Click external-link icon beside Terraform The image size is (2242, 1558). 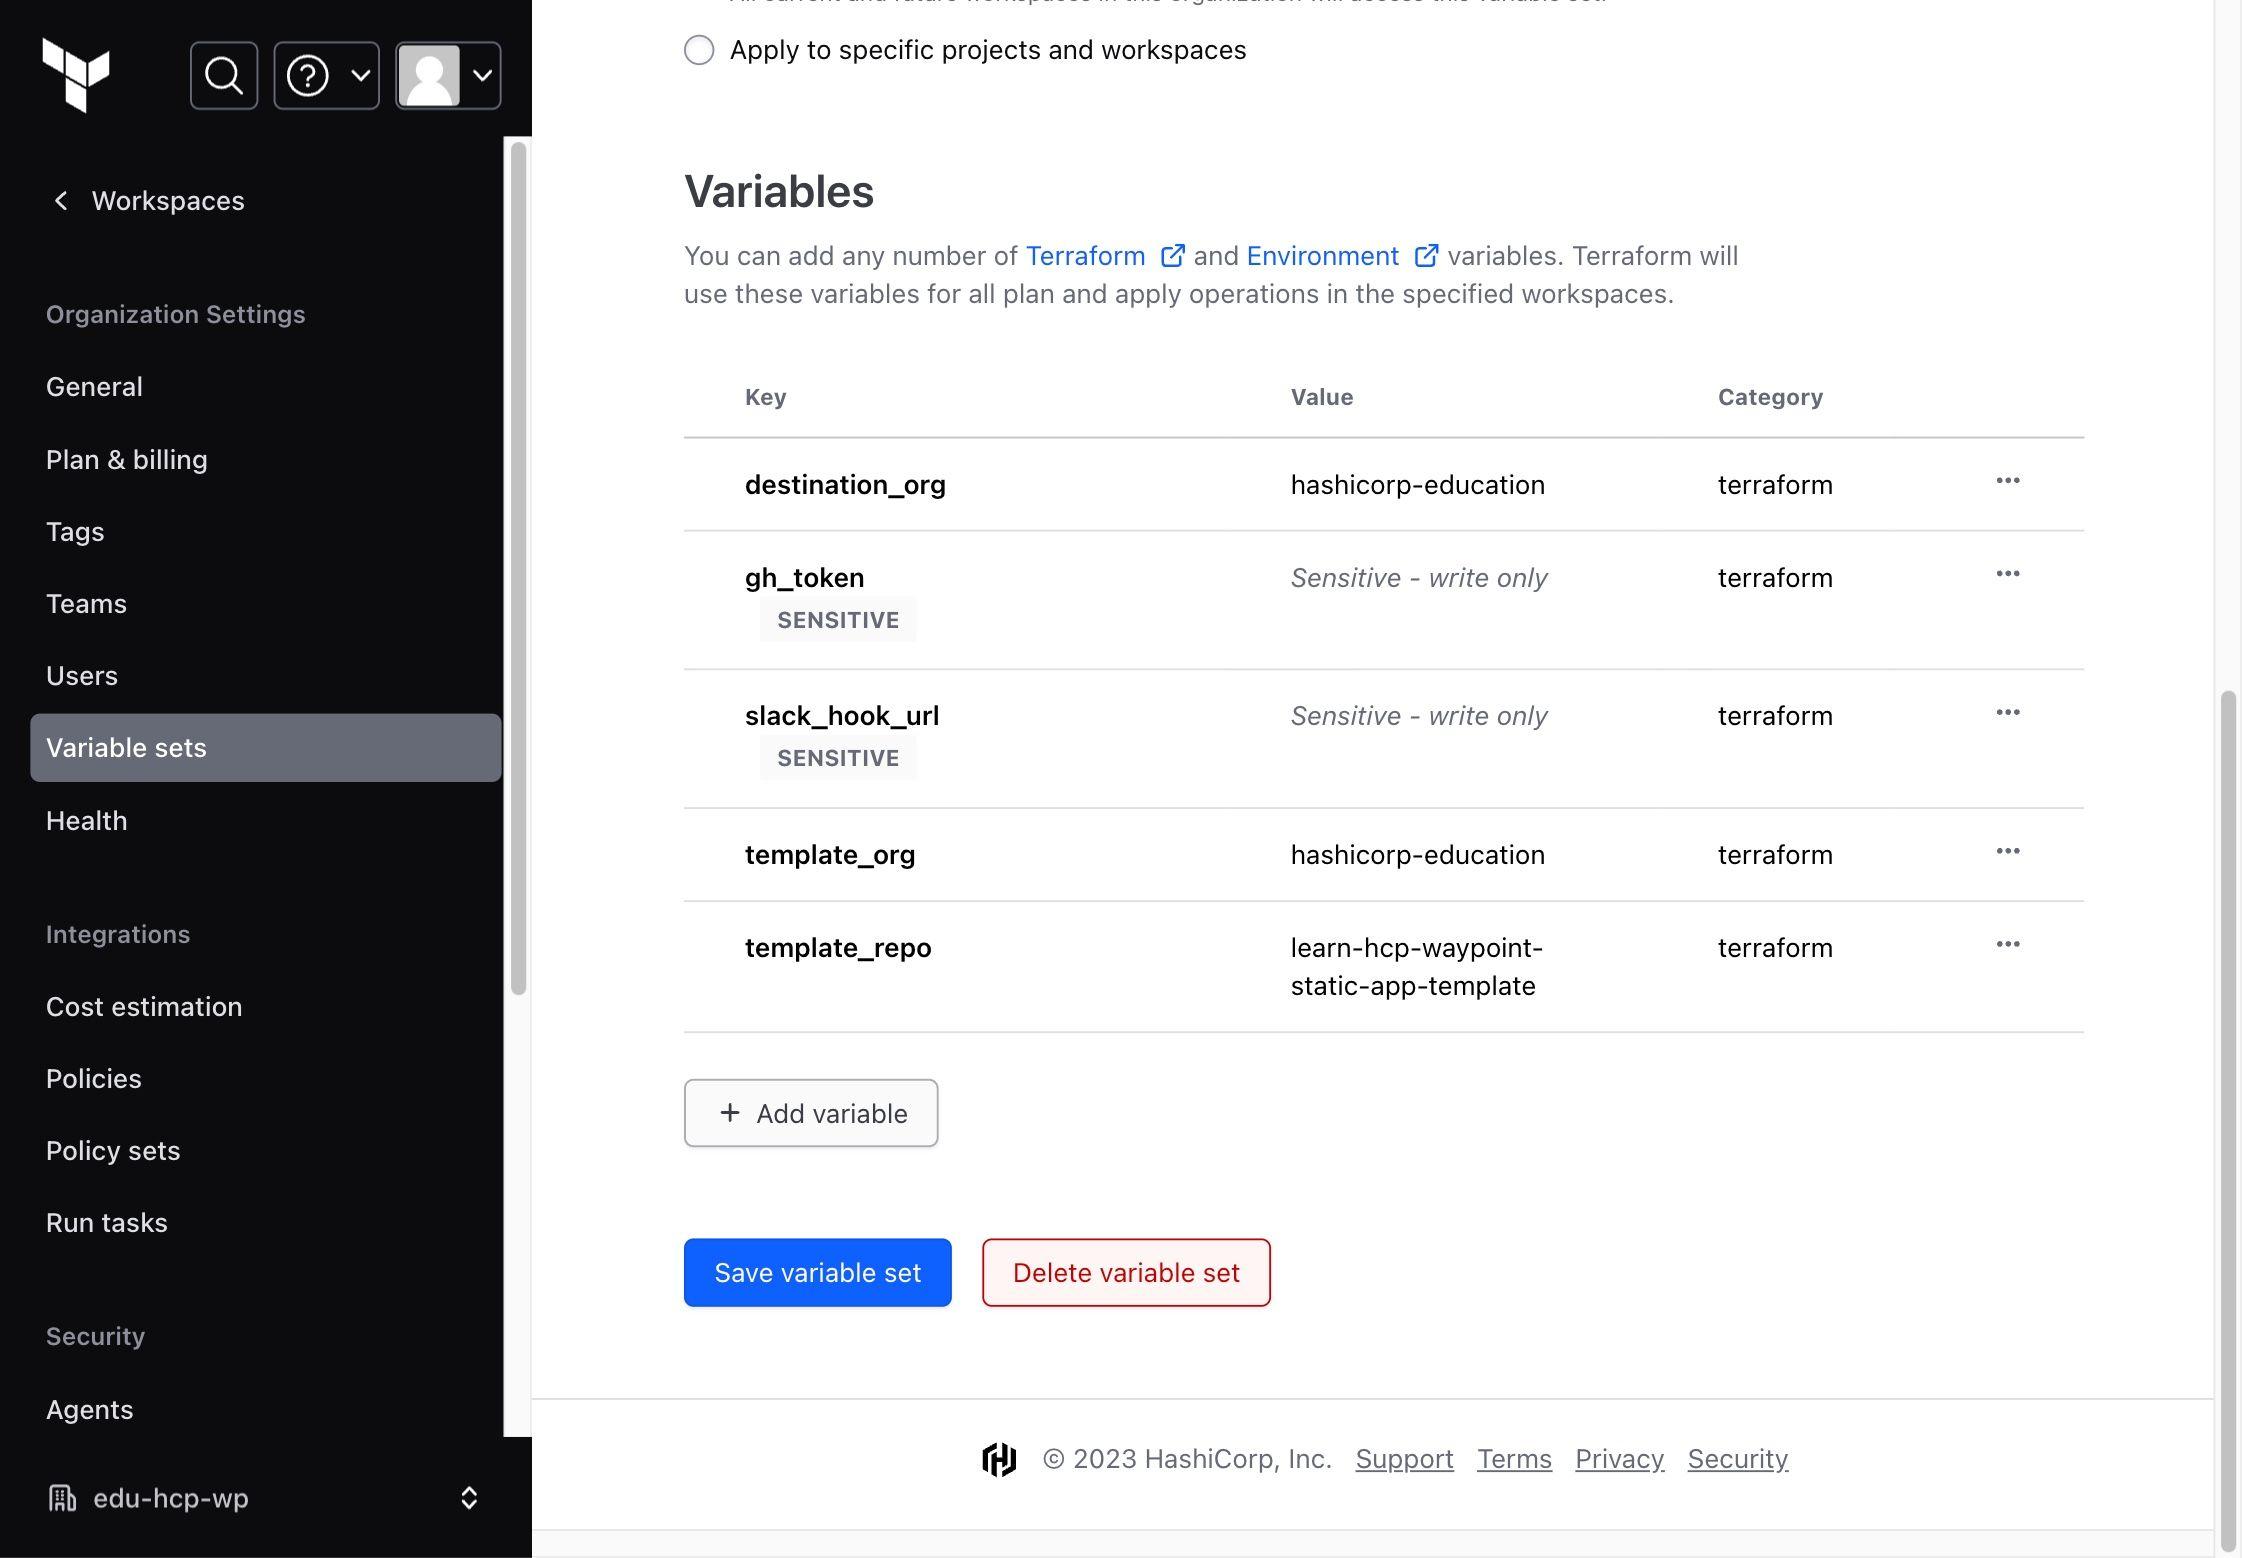[1172, 256]
